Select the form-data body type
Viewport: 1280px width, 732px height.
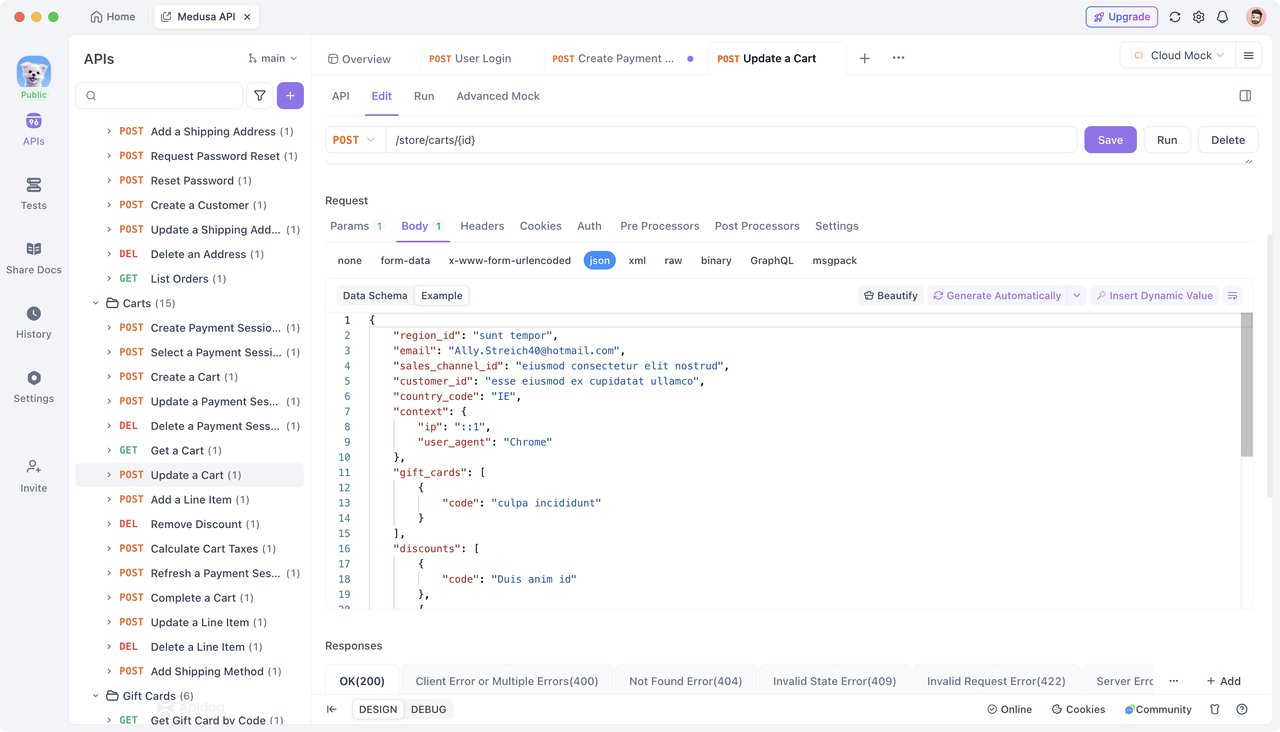(405, 260)
